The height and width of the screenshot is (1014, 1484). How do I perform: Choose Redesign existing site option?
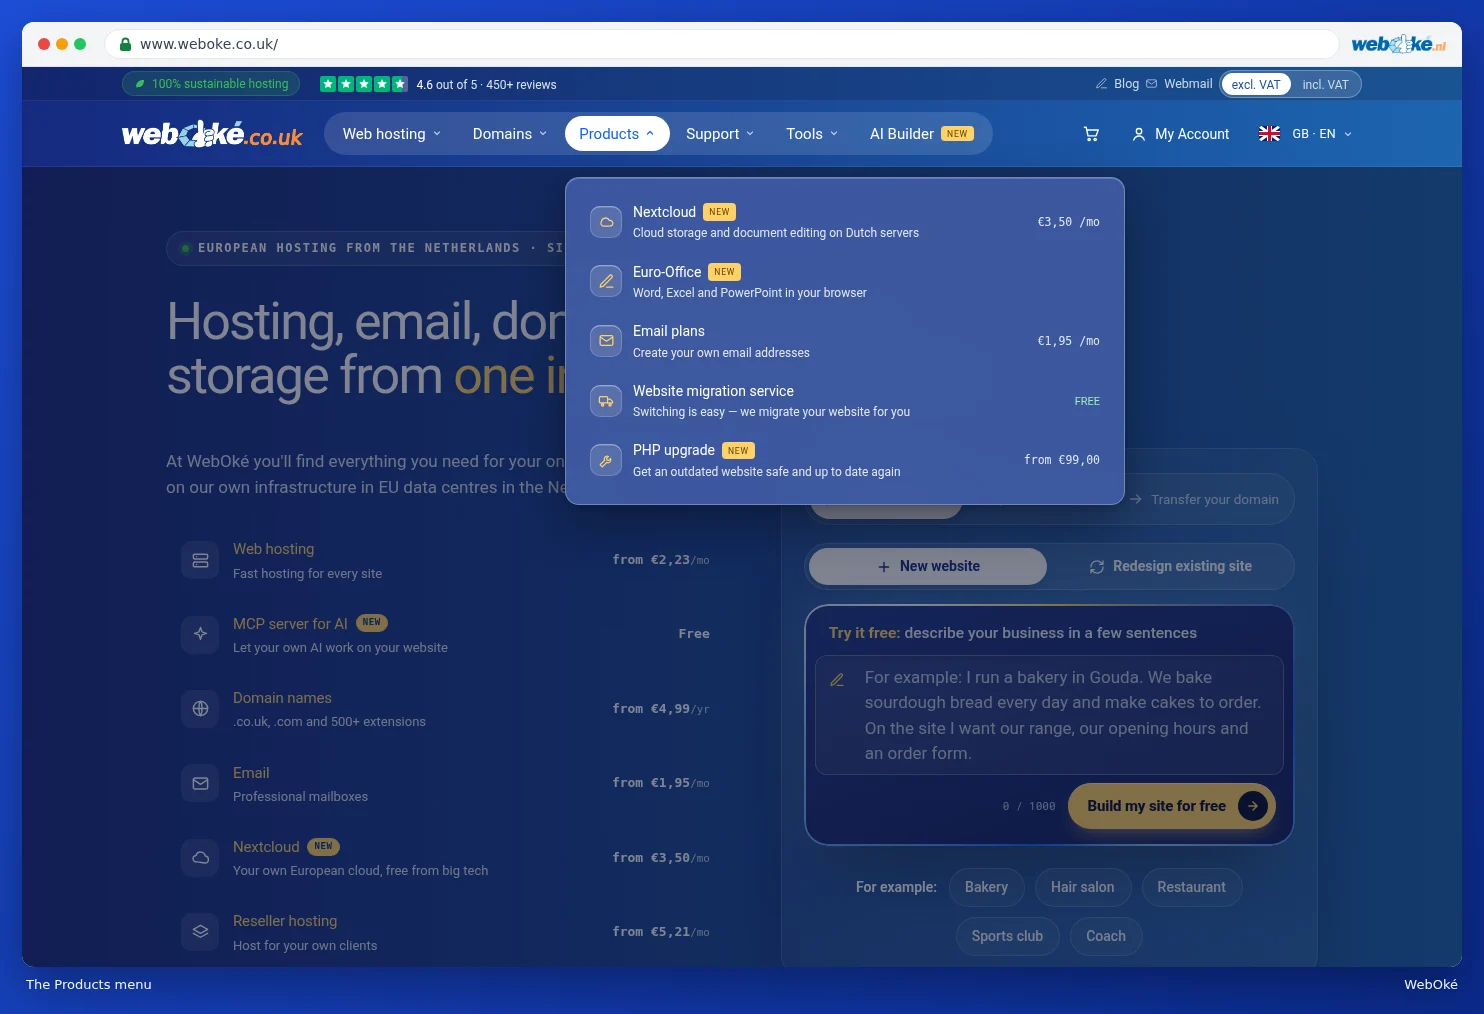coord(1170,566)
